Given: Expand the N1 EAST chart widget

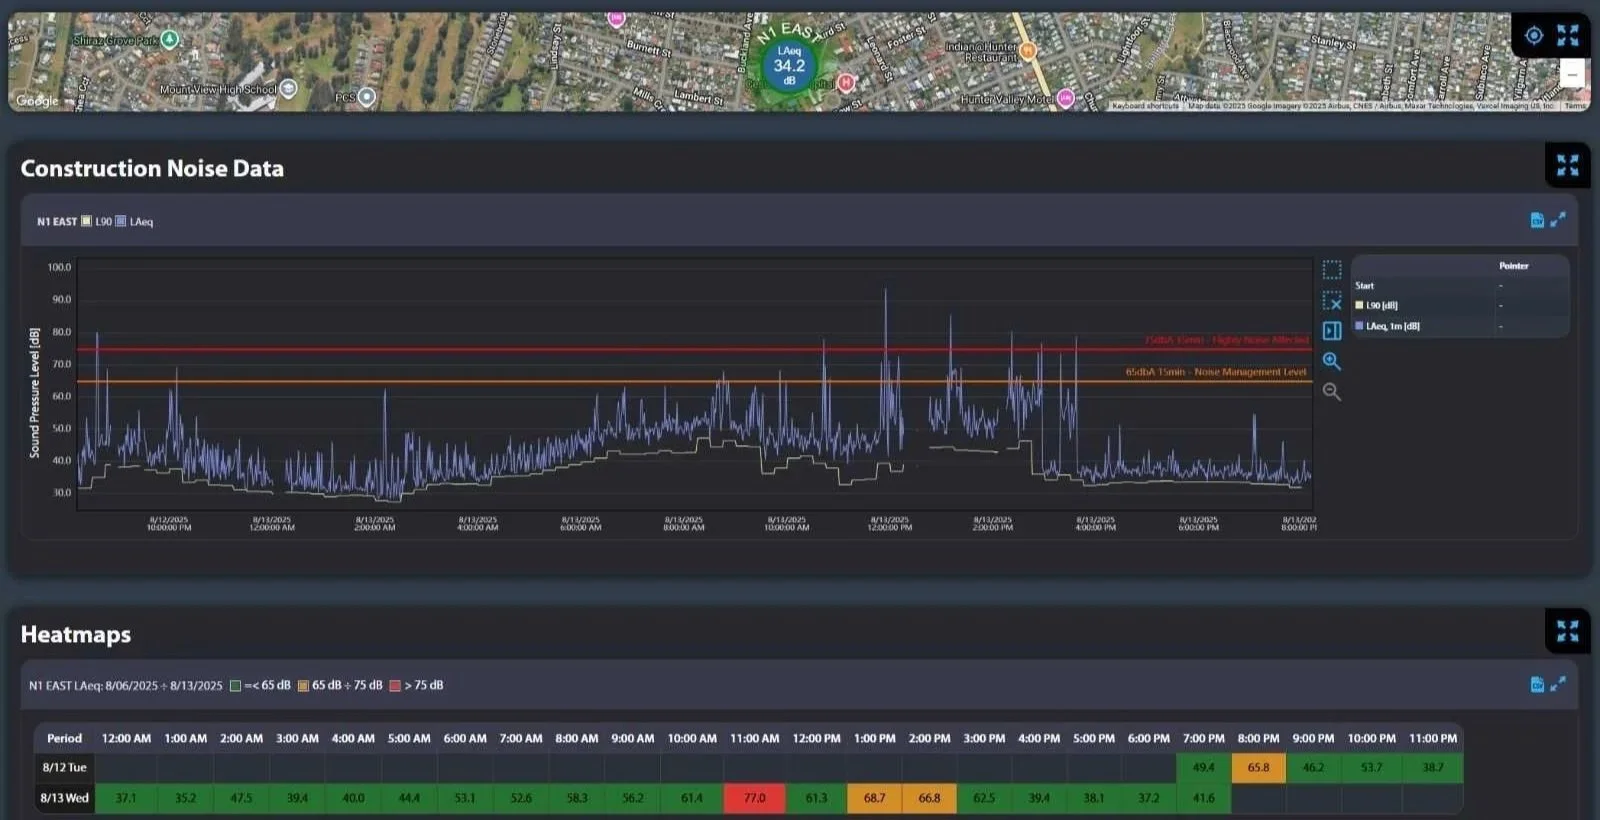Looking at the screenshot, I should 1558,219.
